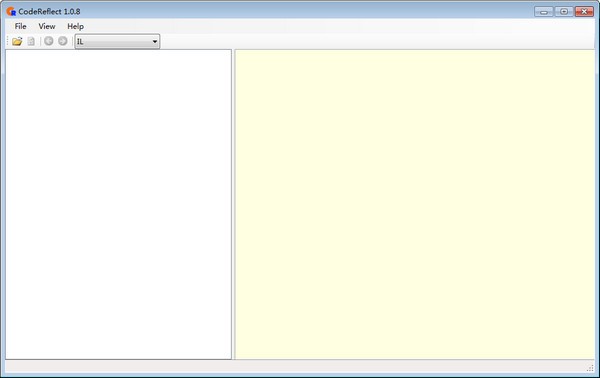Maximize the CodeReflect window
This screenshot has height=378, width=600.
tap(564, 11)
